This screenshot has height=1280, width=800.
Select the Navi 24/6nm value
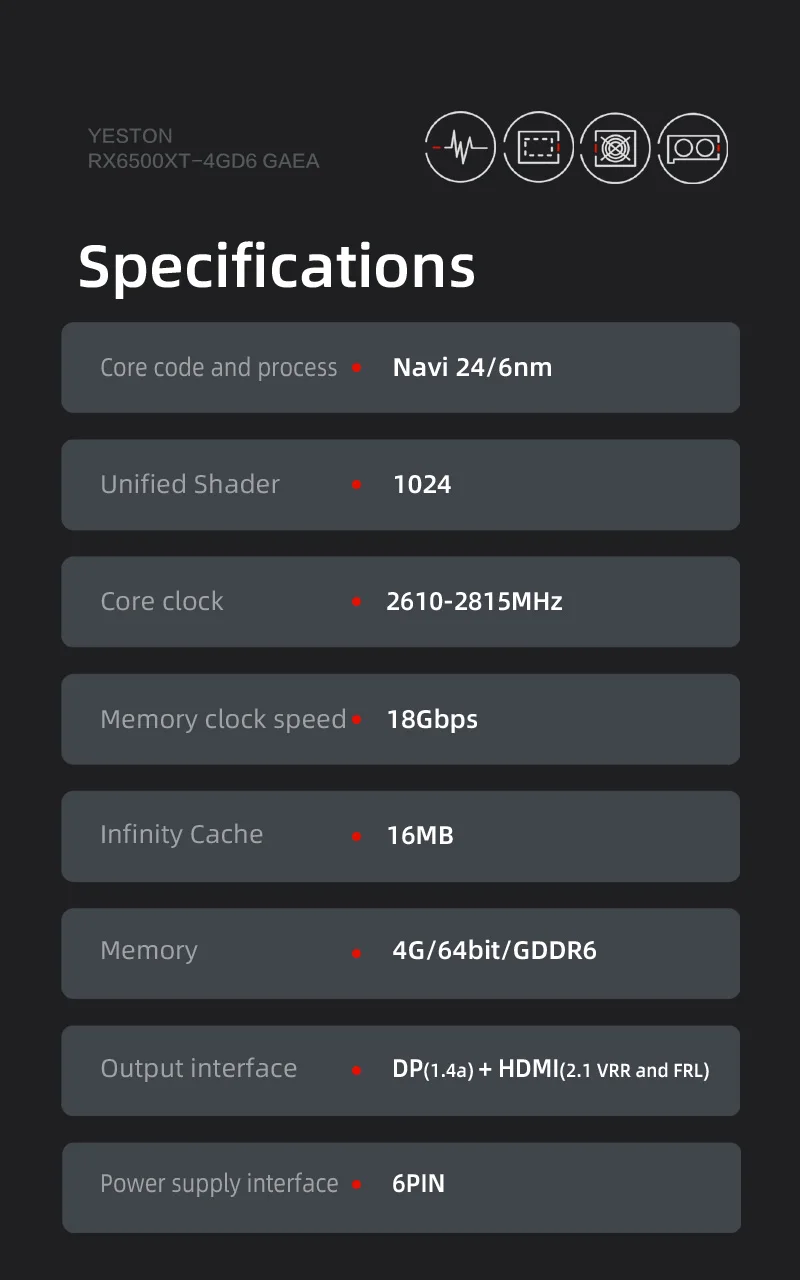[x=472, y=367]
